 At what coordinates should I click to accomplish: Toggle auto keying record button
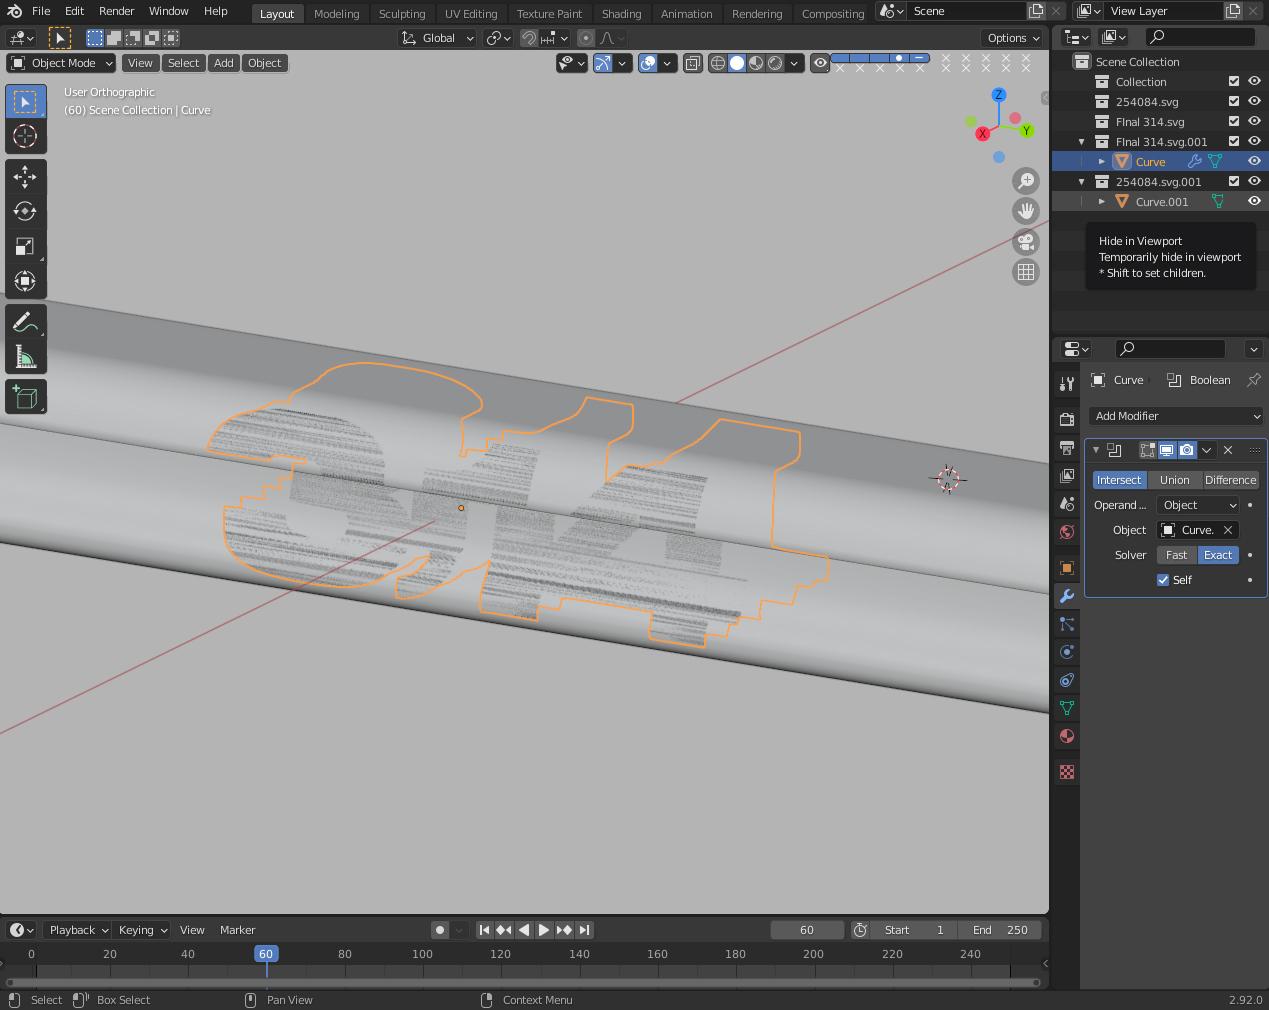(x=440, y=930)
